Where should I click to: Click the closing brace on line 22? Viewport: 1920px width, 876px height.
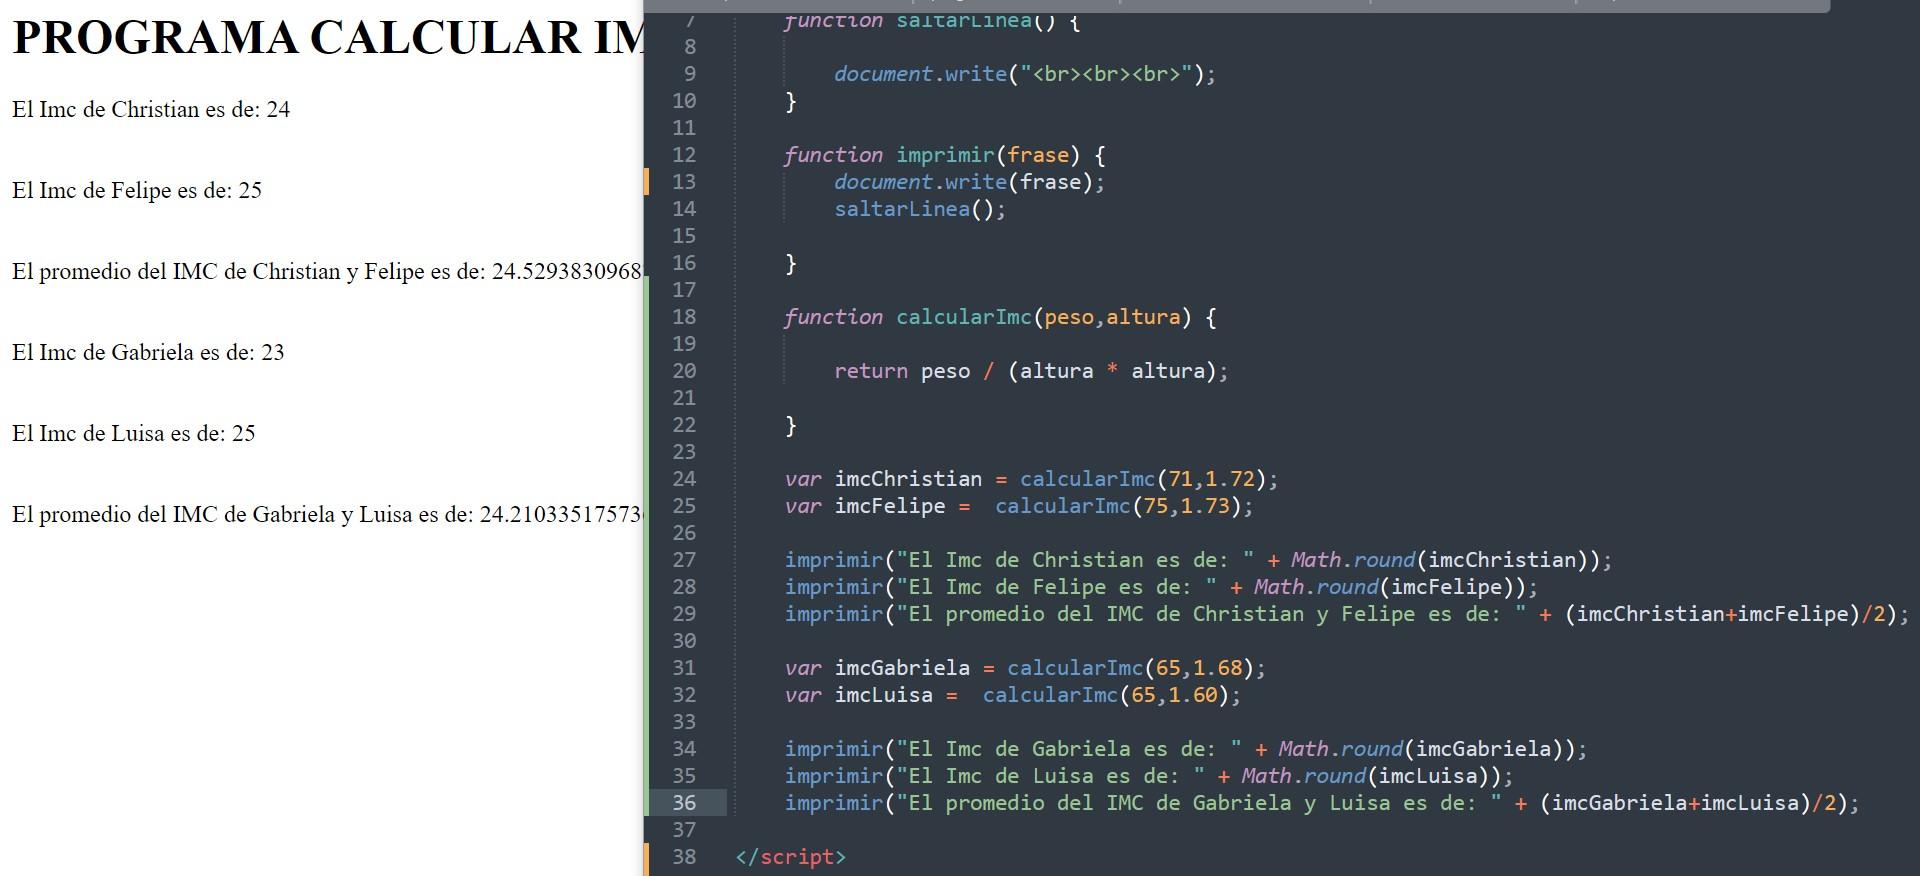pos(791,425)
